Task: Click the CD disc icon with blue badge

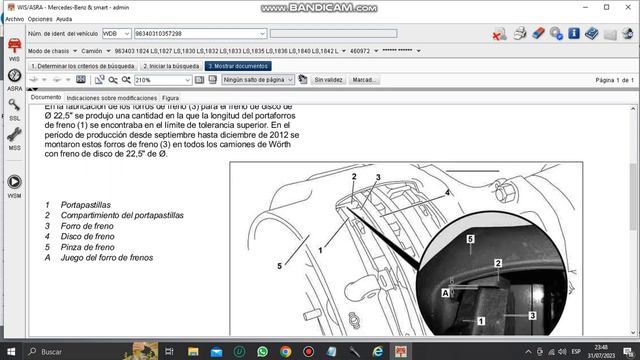Action: click(556, 33)
